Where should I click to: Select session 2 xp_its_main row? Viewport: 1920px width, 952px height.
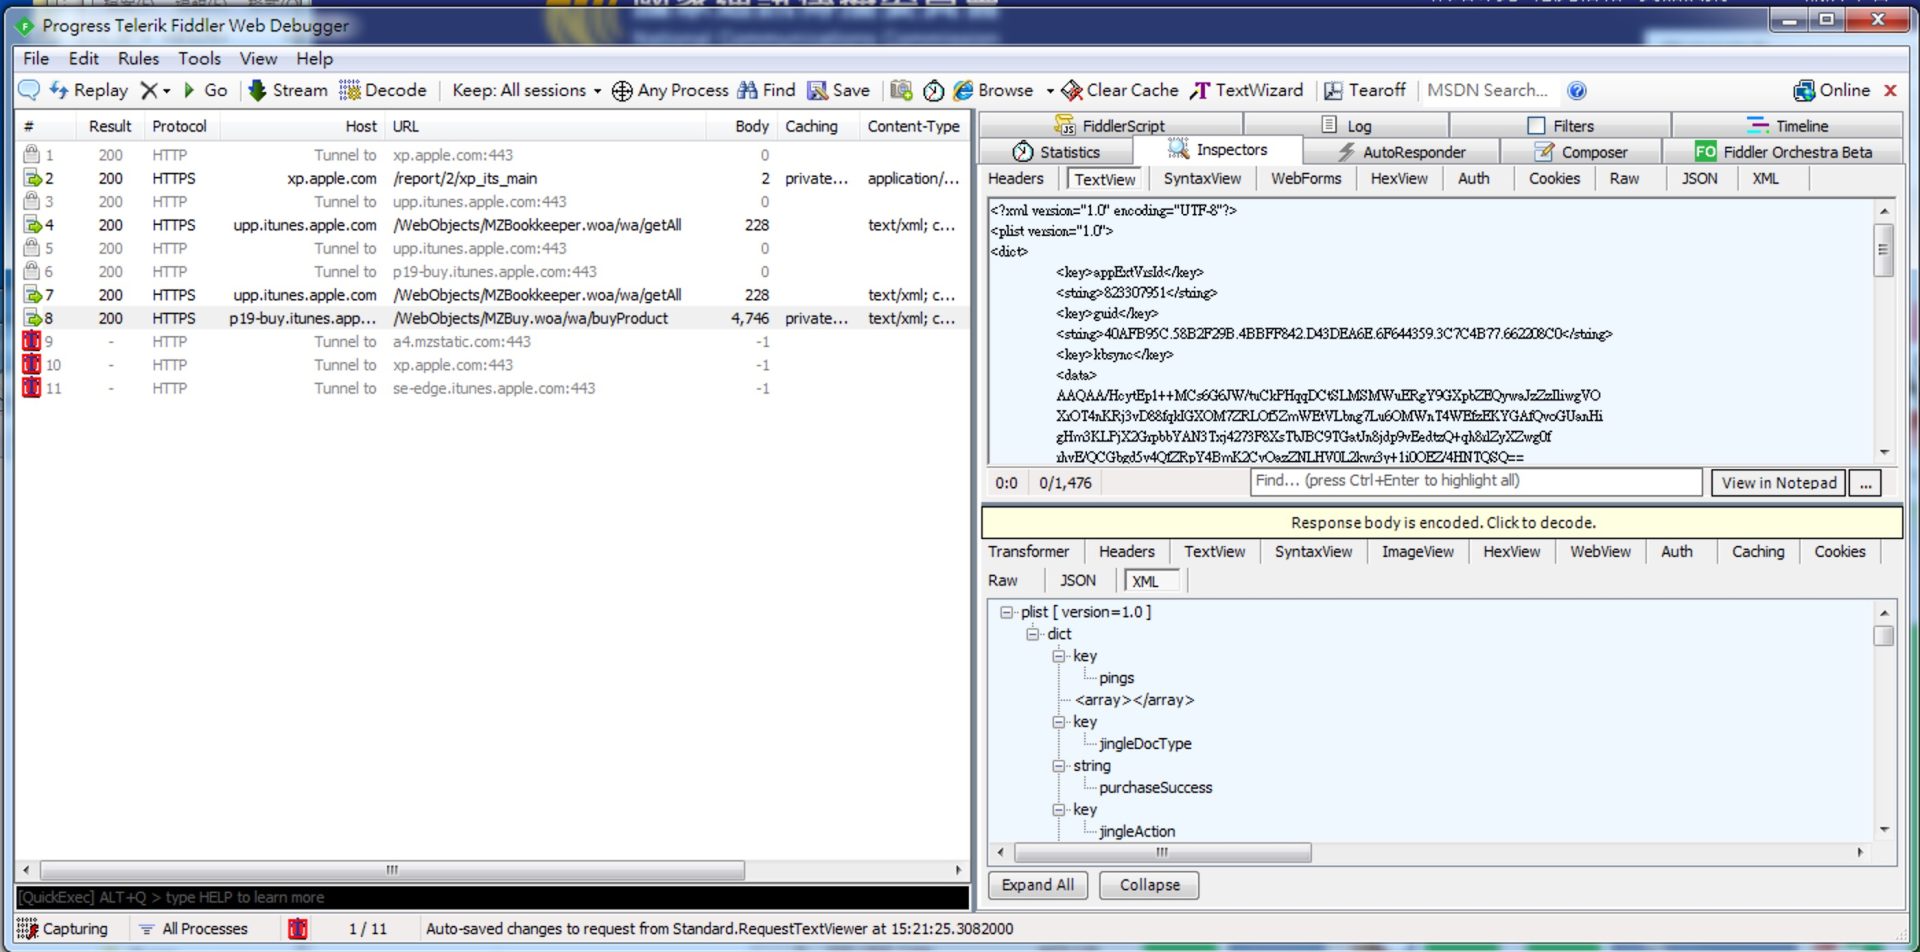(x=492, y=178)
